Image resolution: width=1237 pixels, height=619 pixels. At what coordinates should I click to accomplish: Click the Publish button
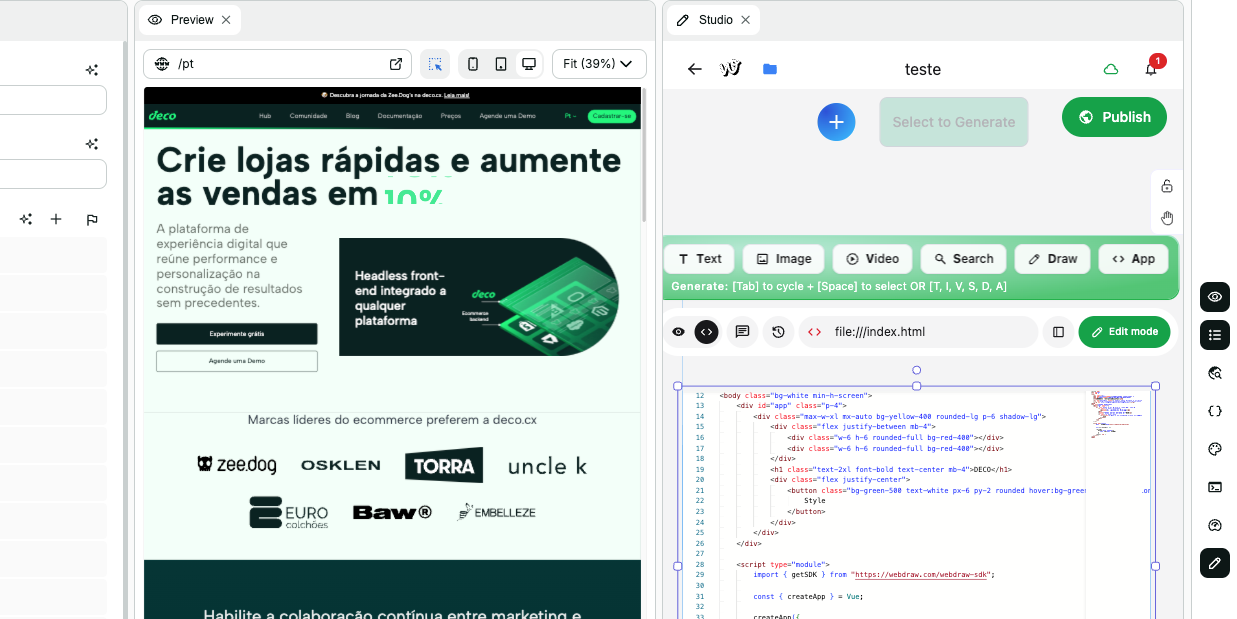[1113, 116]
